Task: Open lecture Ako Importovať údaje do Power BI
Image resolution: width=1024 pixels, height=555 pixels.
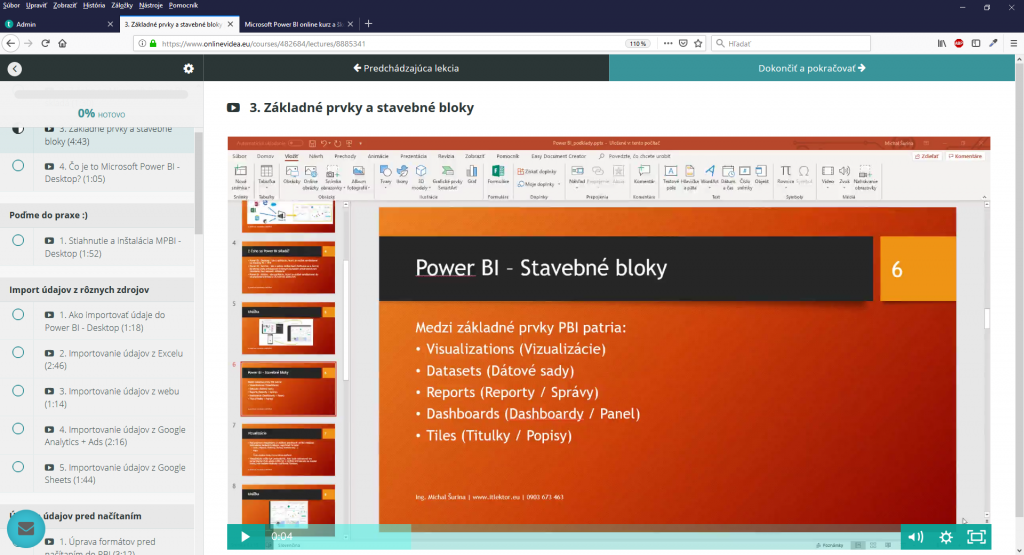Action: point(104,321)
